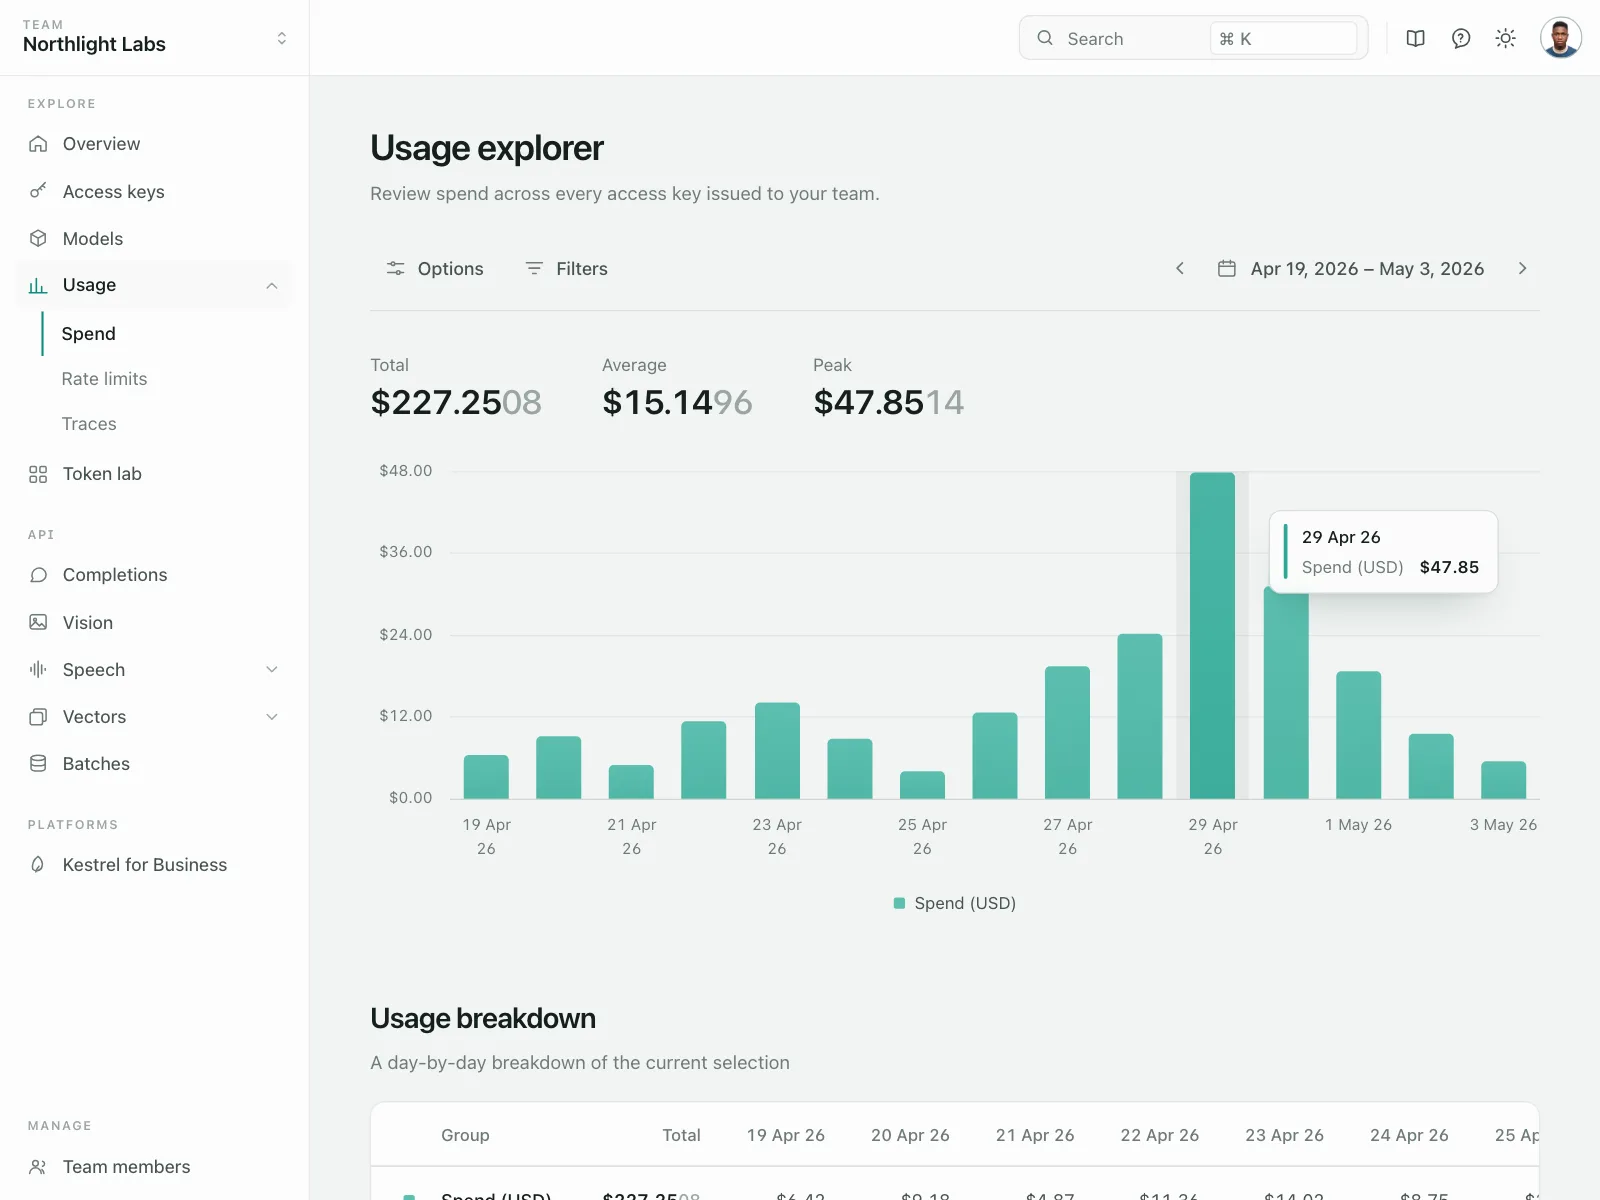
Task: Focus the Search input field
Action: 1193,38
